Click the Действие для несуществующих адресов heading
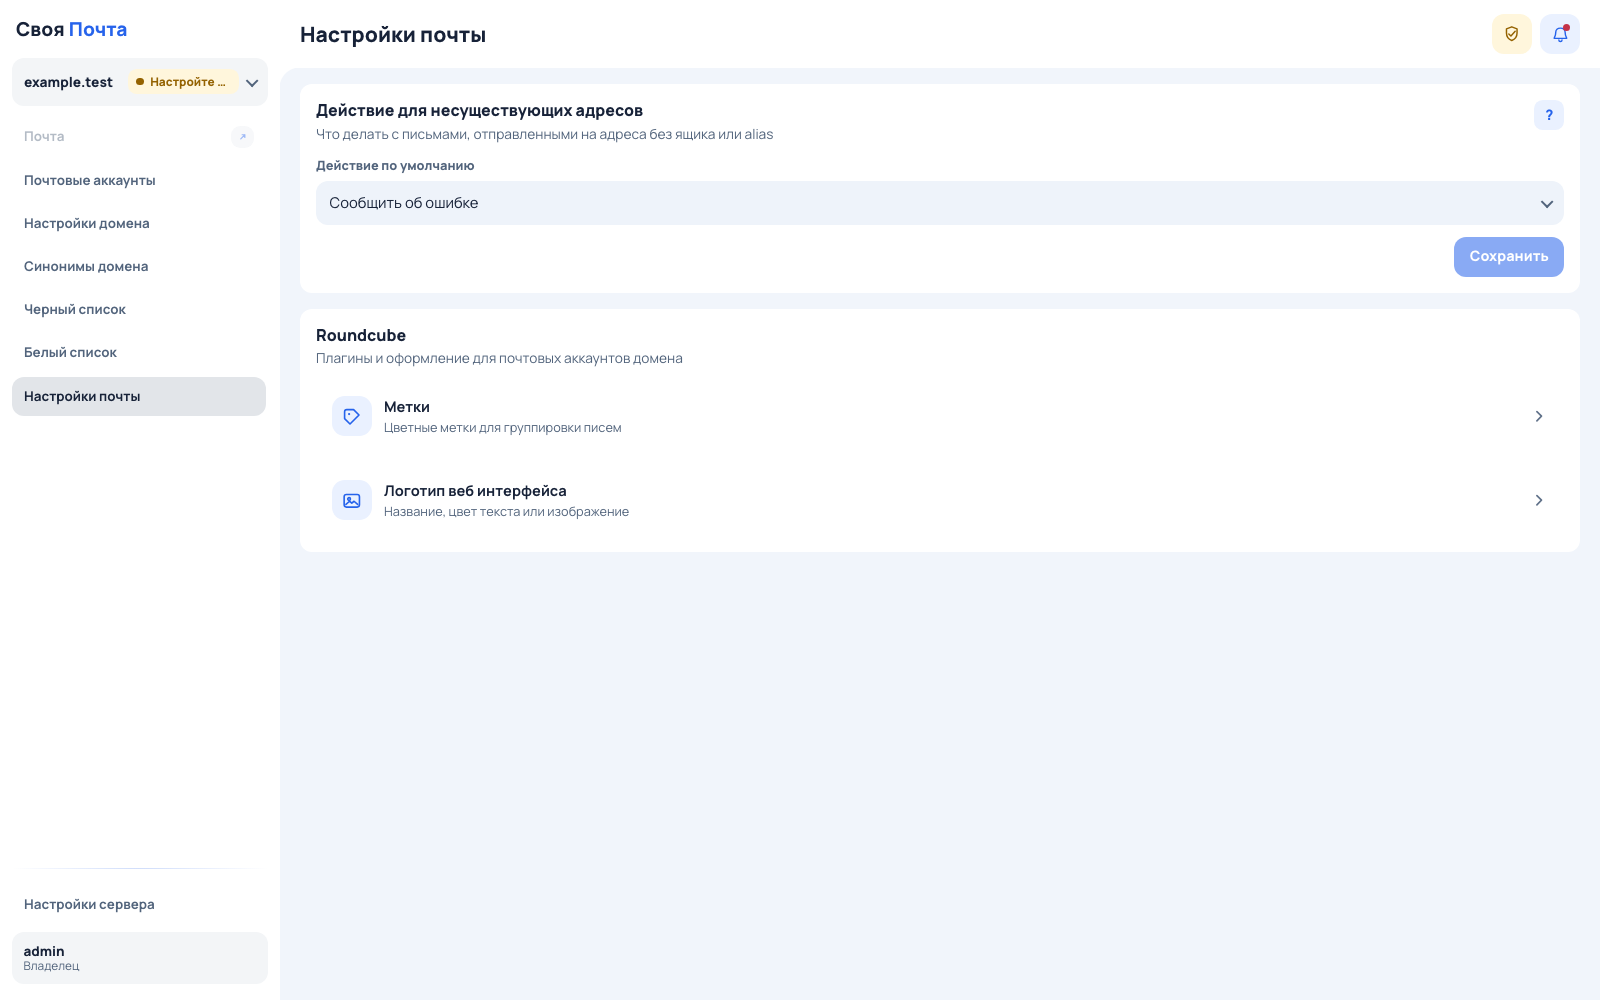Screen dimensions: 1600x1000 (x=479, y=111)
